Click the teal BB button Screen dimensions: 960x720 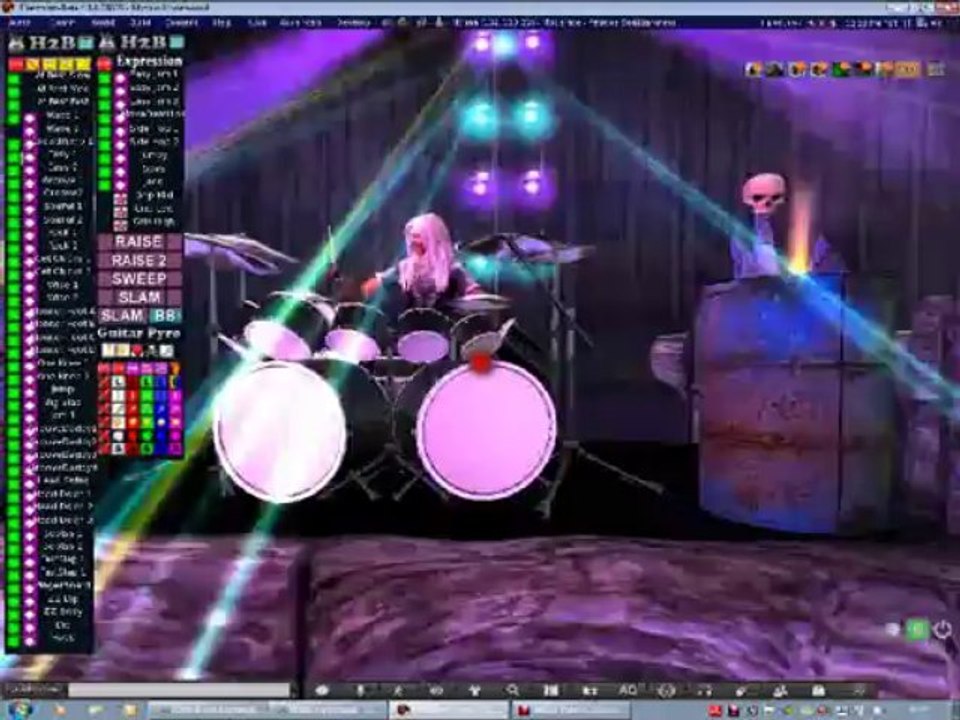[165, 315]
